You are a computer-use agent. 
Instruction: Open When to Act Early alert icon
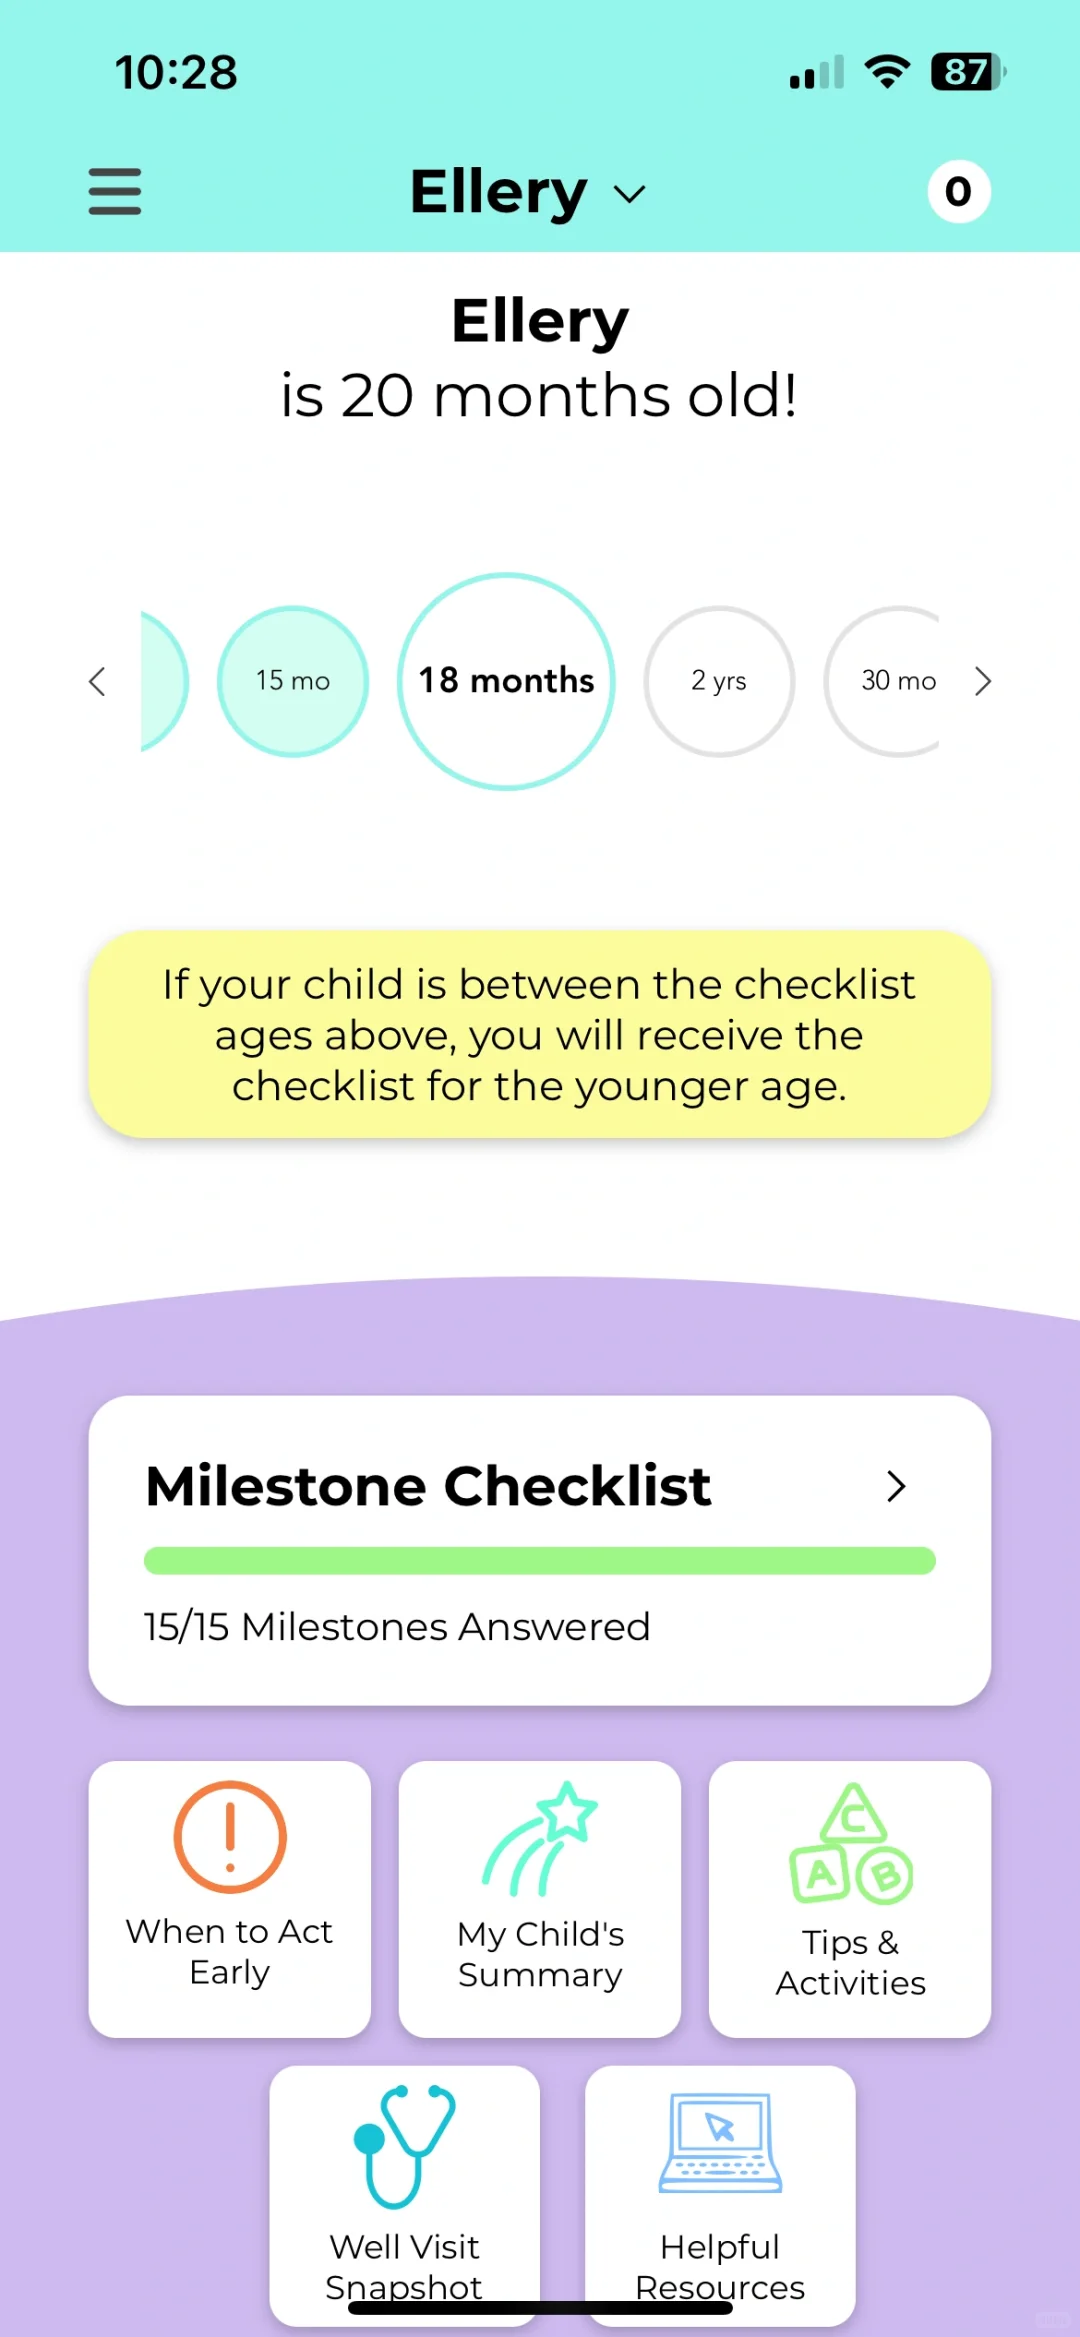click(x=230, y=1837)
